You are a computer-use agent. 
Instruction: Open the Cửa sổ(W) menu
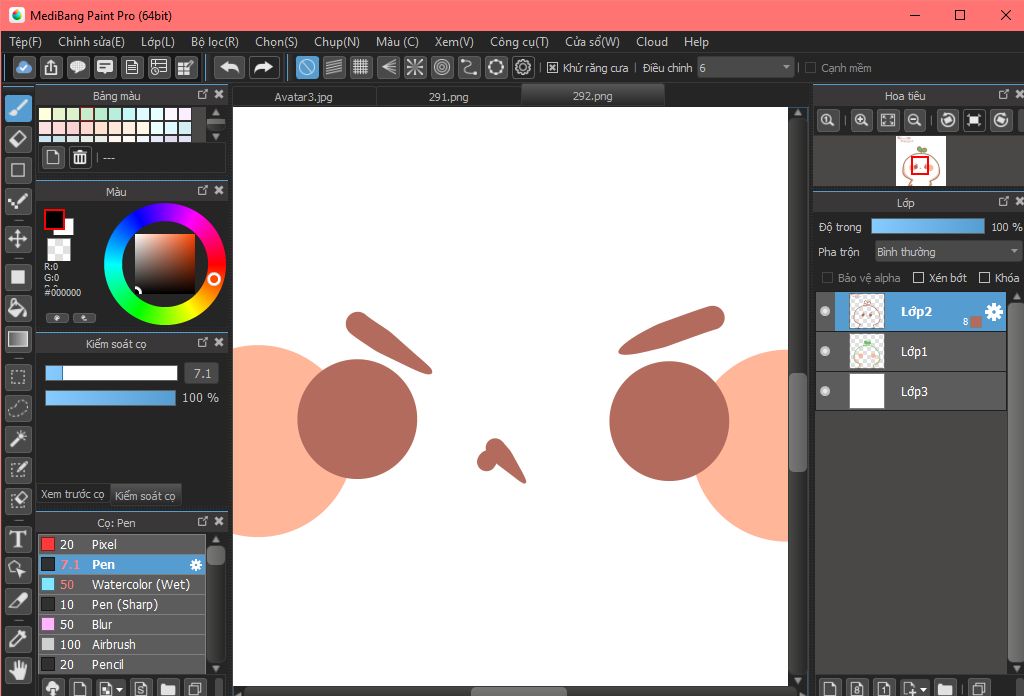592,42
